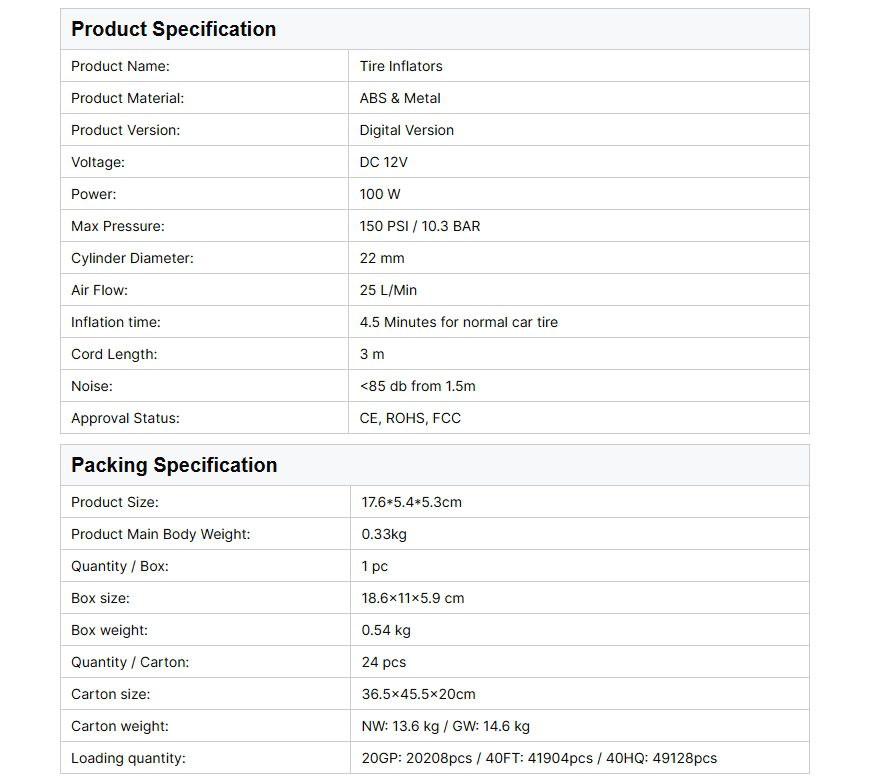Click the Cord Length label

point(114,354)
